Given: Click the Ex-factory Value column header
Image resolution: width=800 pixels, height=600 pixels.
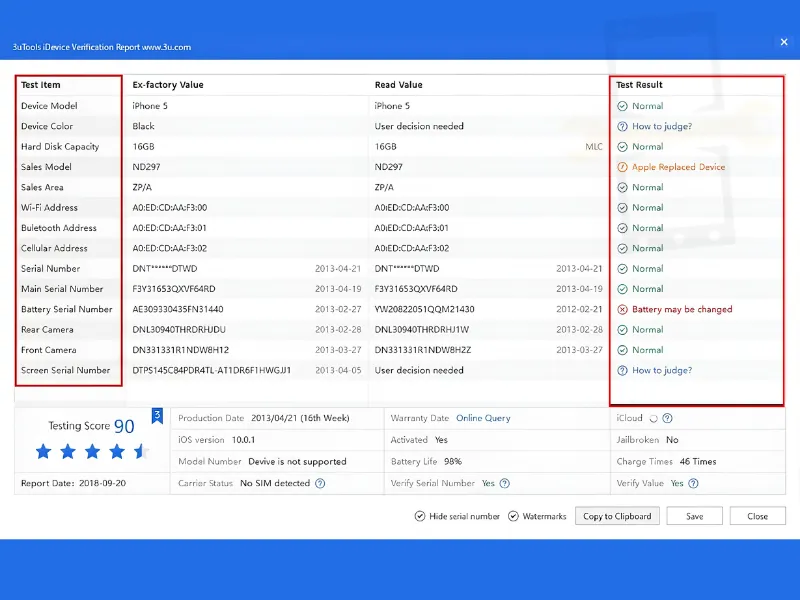Looking at the screenshot, I should (x=168, y=85).
